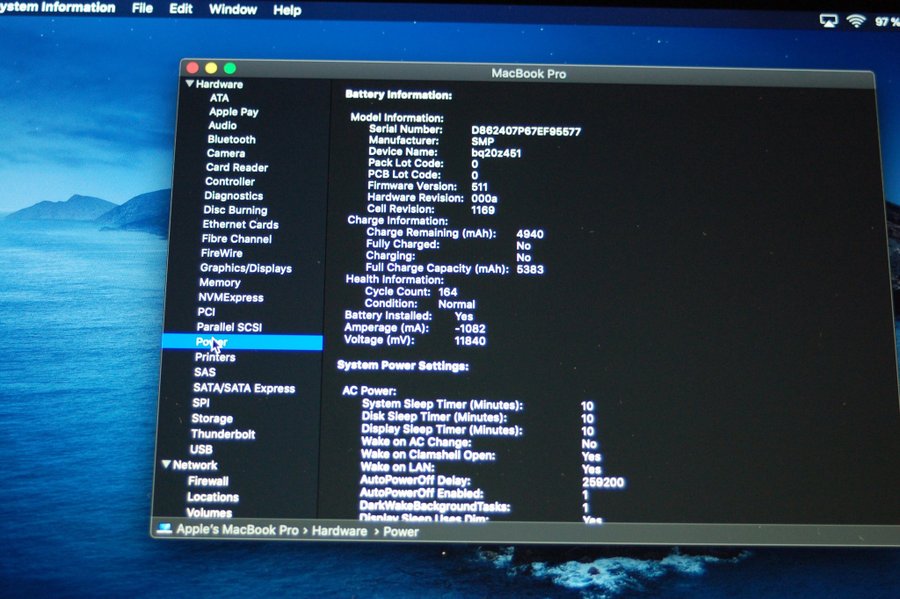Viewport: 900px width, 599px height.
Task: Select Thunderbolt in the sidebar
Action: [x=223, y=434]
